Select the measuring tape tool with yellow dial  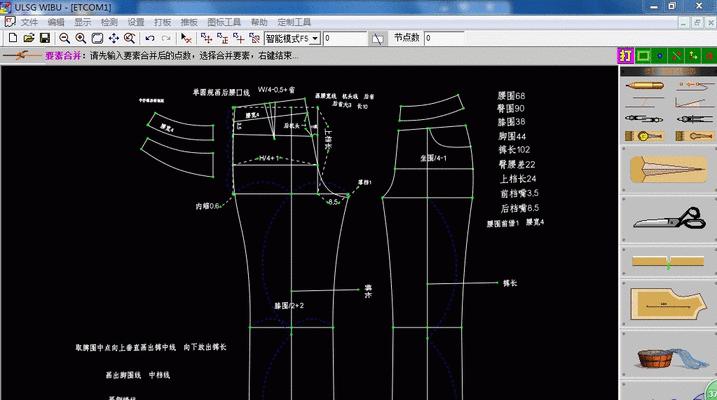[644, 136]
